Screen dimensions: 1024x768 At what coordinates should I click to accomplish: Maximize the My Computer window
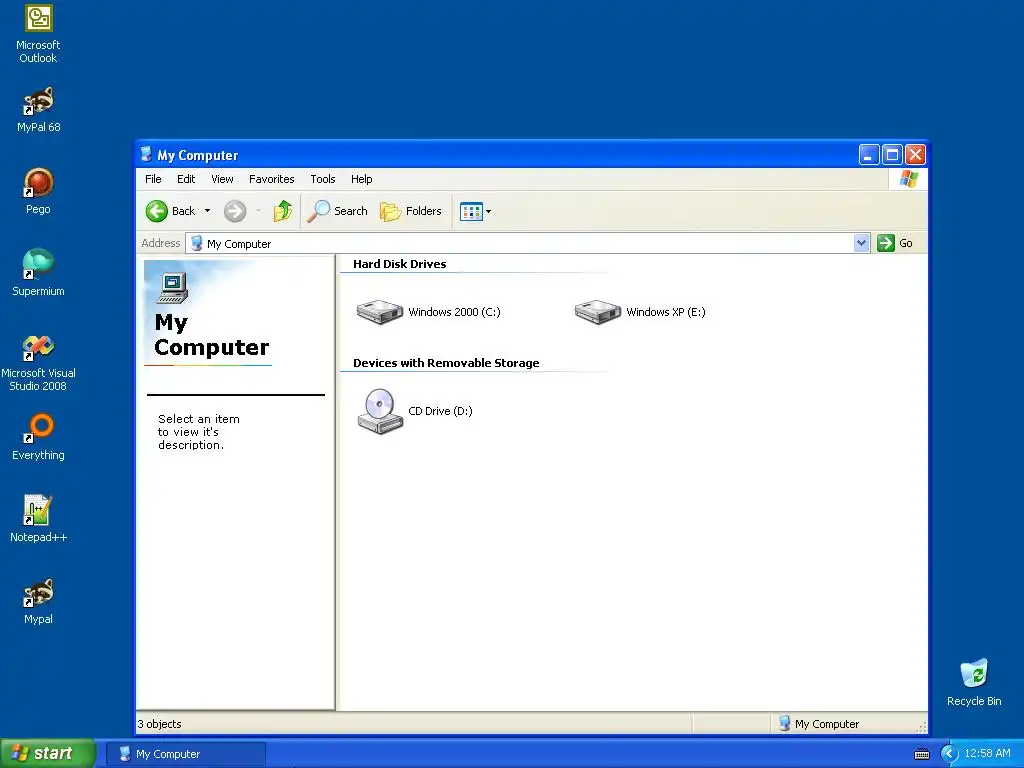(x=892, y=155)
